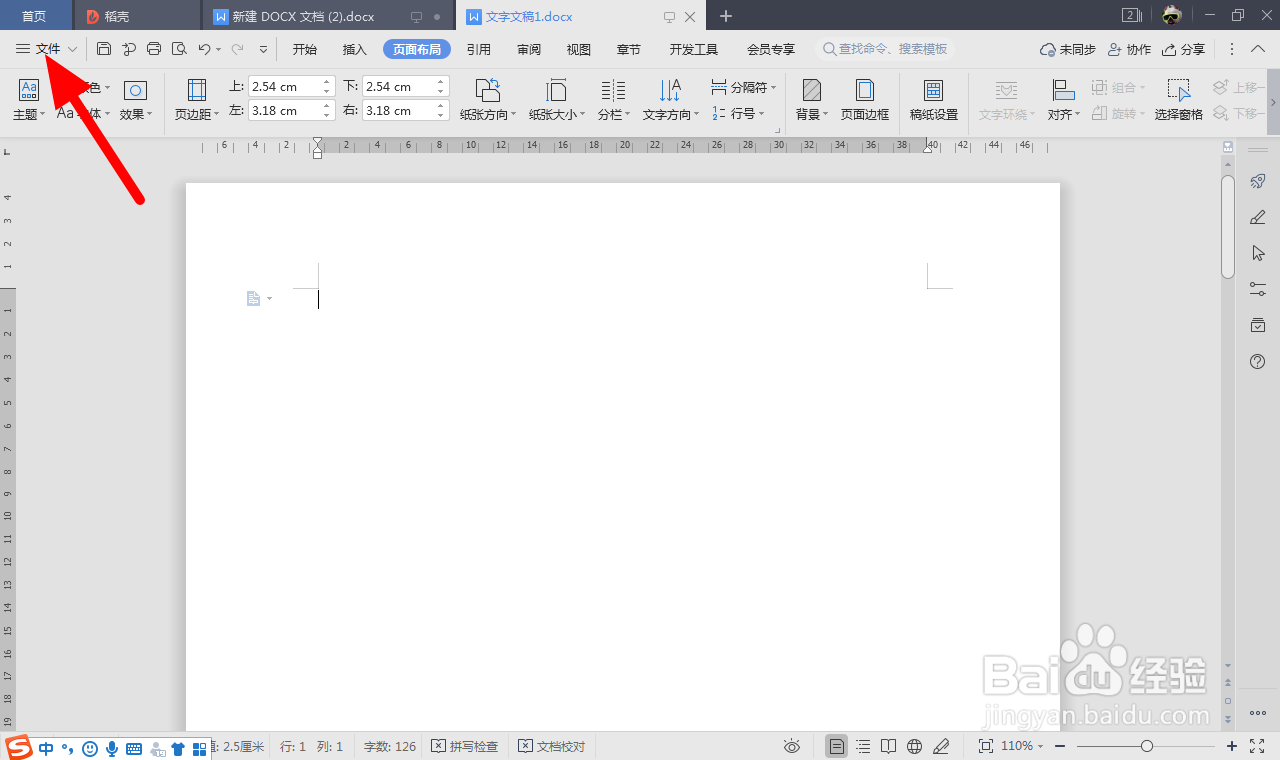The height and width of the screenshot is (760, 1280).
Task: Expand quick access toolbar customize arrow
Action: click(264, 49)
